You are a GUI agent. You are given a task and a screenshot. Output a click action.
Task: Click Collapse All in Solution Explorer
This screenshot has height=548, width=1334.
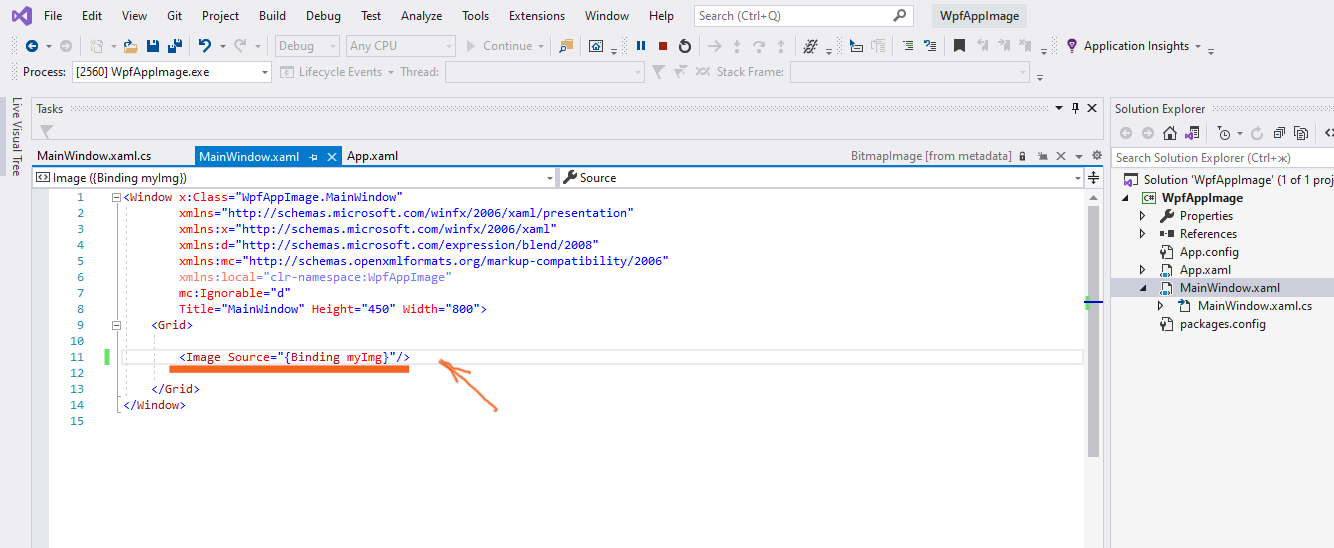tap(1279, 133)
